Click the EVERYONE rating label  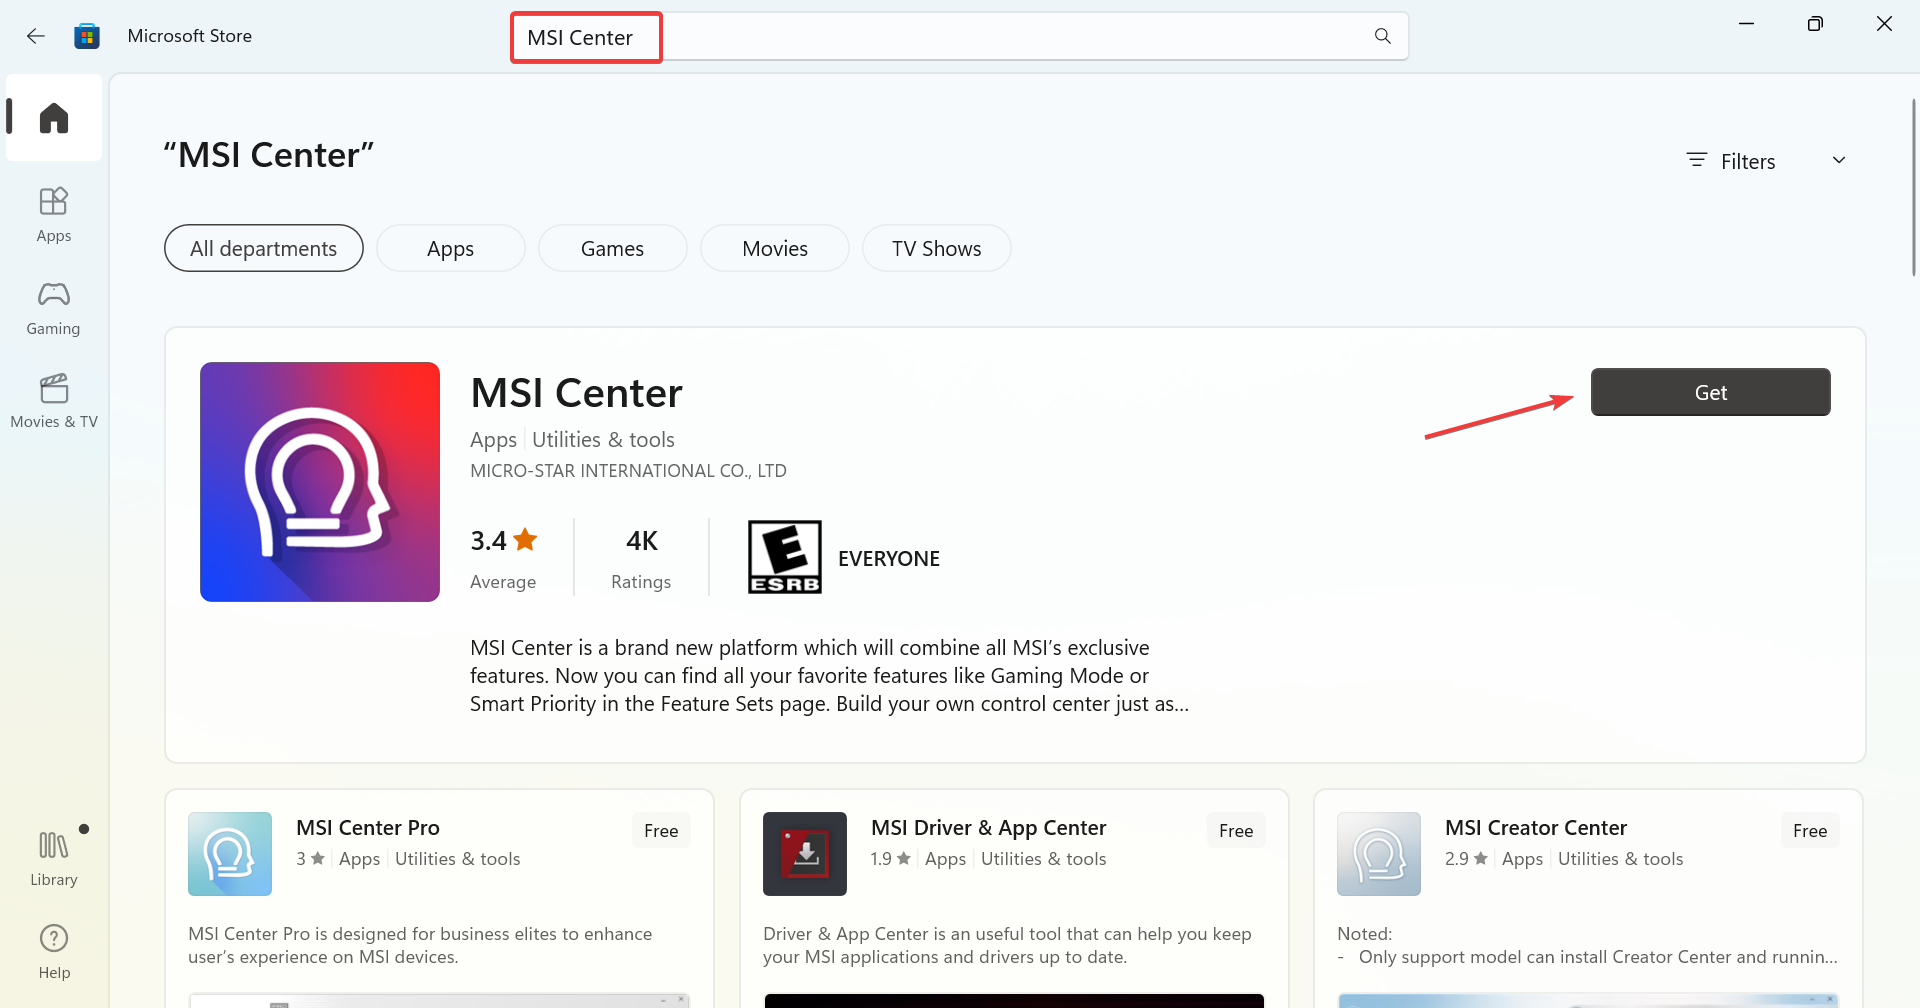click(x=889, y=559)
